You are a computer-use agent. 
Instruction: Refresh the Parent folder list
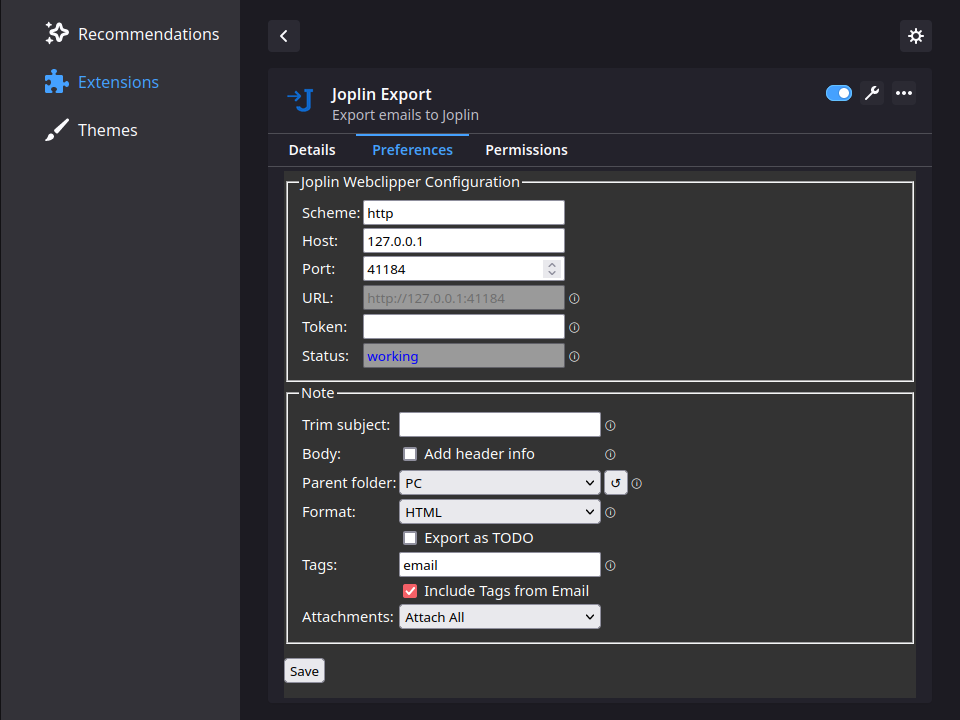point(616,483)
